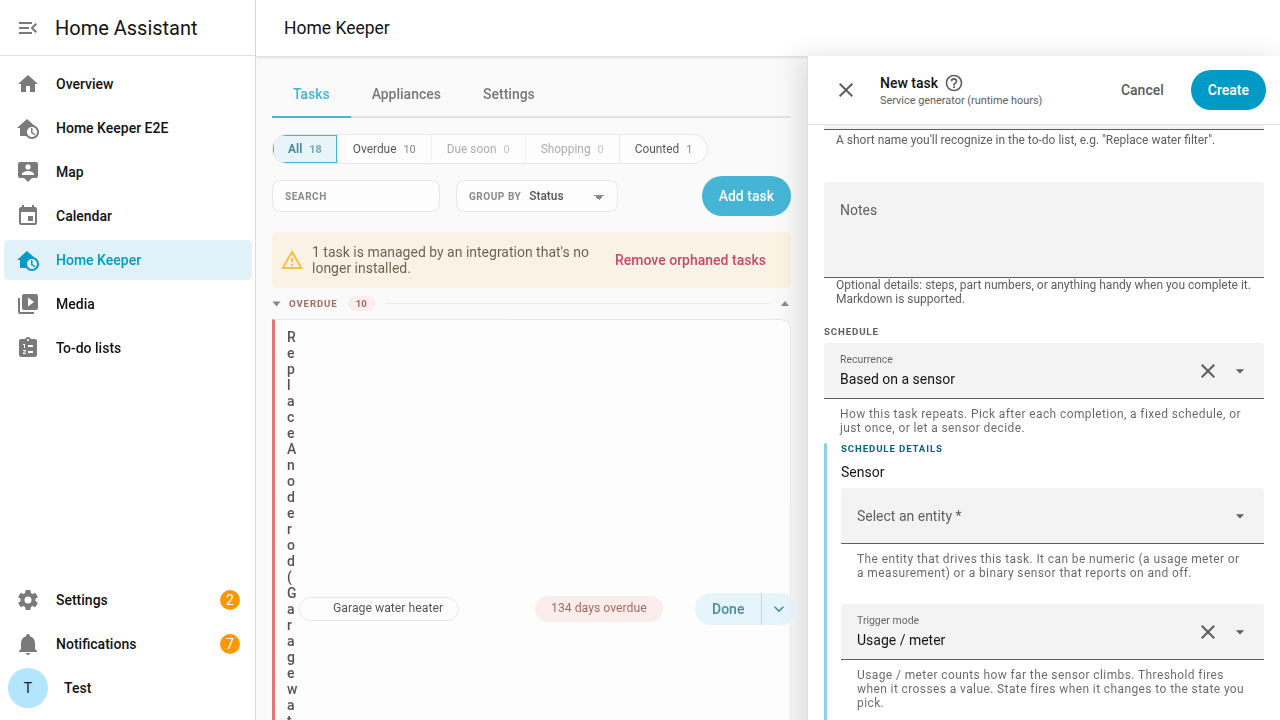The image size is (1280, 720).
Task: Select the Shopping filter
Action: pos(572,149)
